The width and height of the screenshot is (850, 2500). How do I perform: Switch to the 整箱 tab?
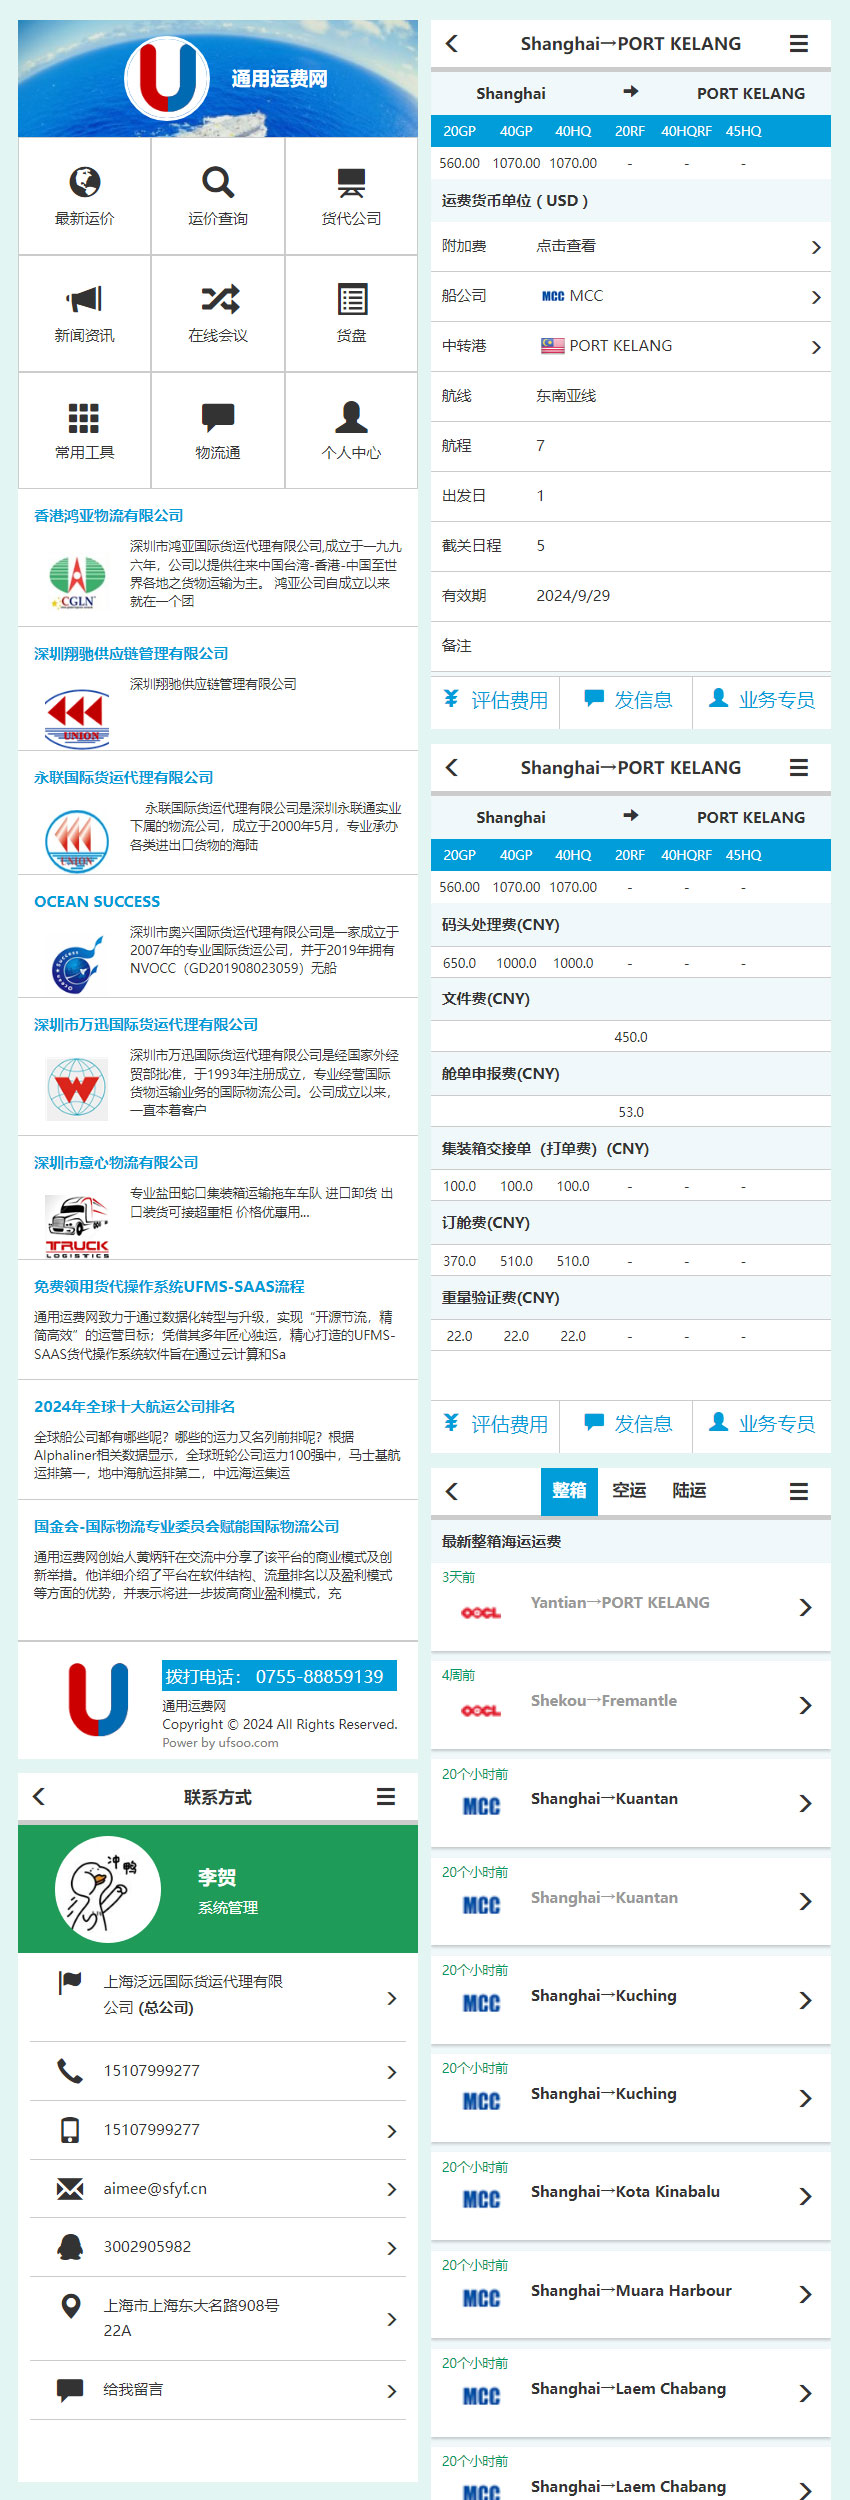(569, 1491)
